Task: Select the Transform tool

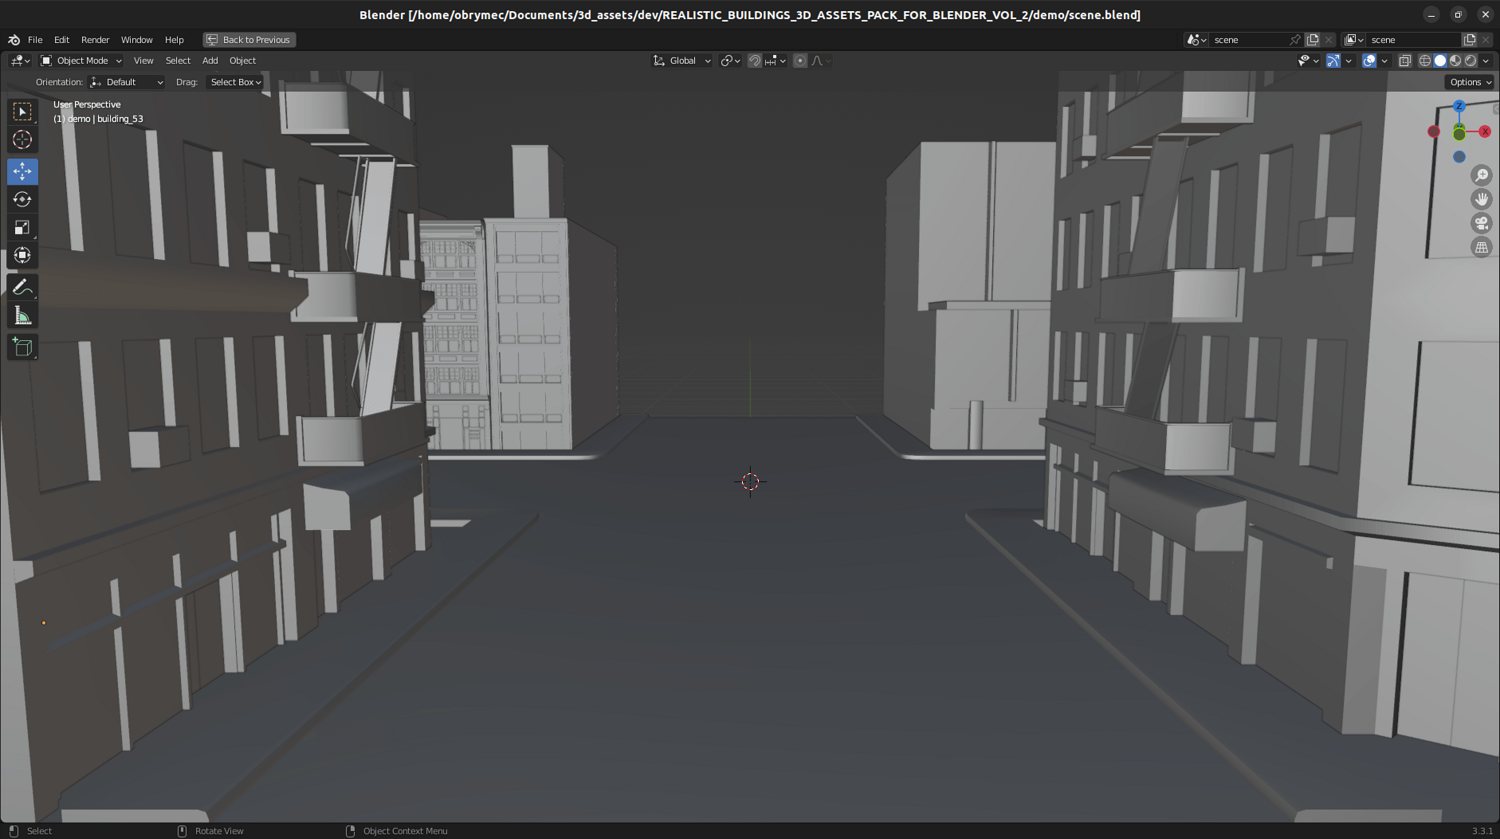Action: pyautogui.click(x=22, y=256)
